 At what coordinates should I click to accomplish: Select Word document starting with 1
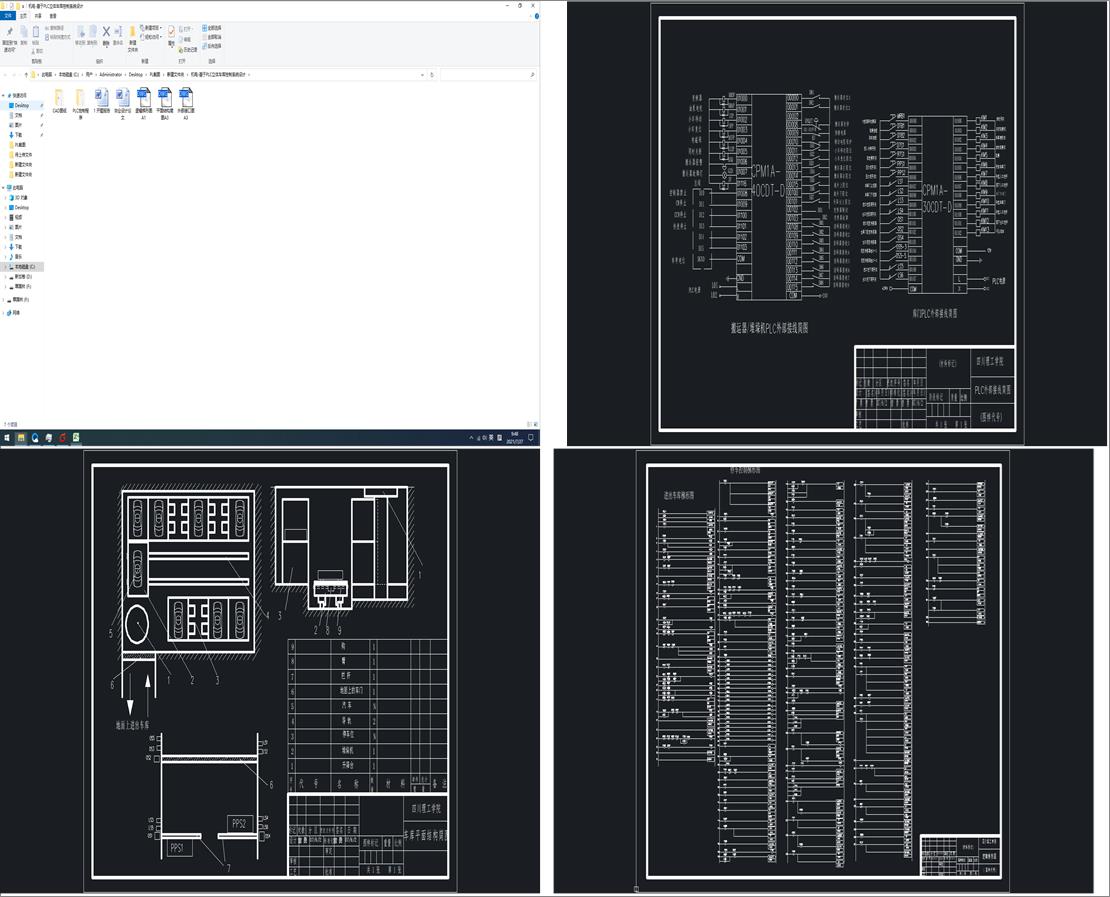(x=102, y=103)
